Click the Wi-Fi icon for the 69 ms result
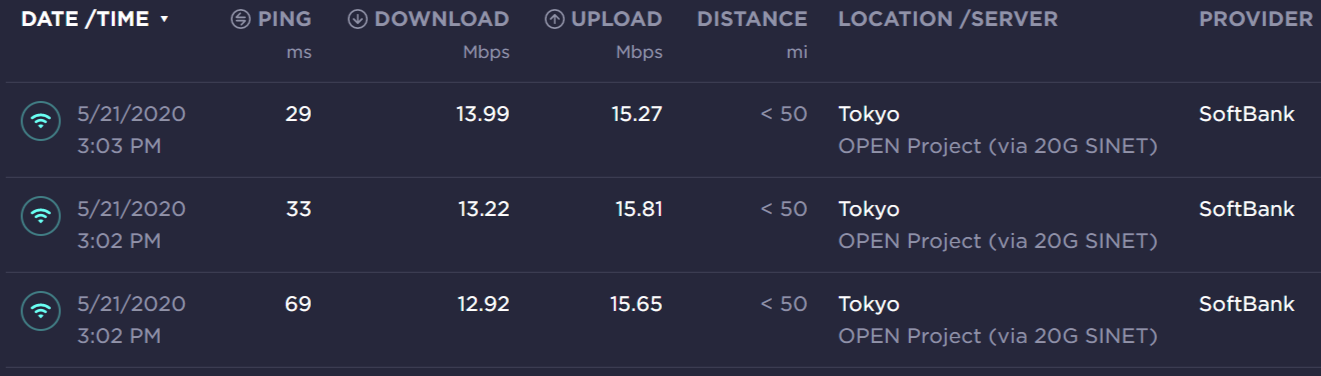The height and width of the screenshot is (376, 1321). point(40,311)
